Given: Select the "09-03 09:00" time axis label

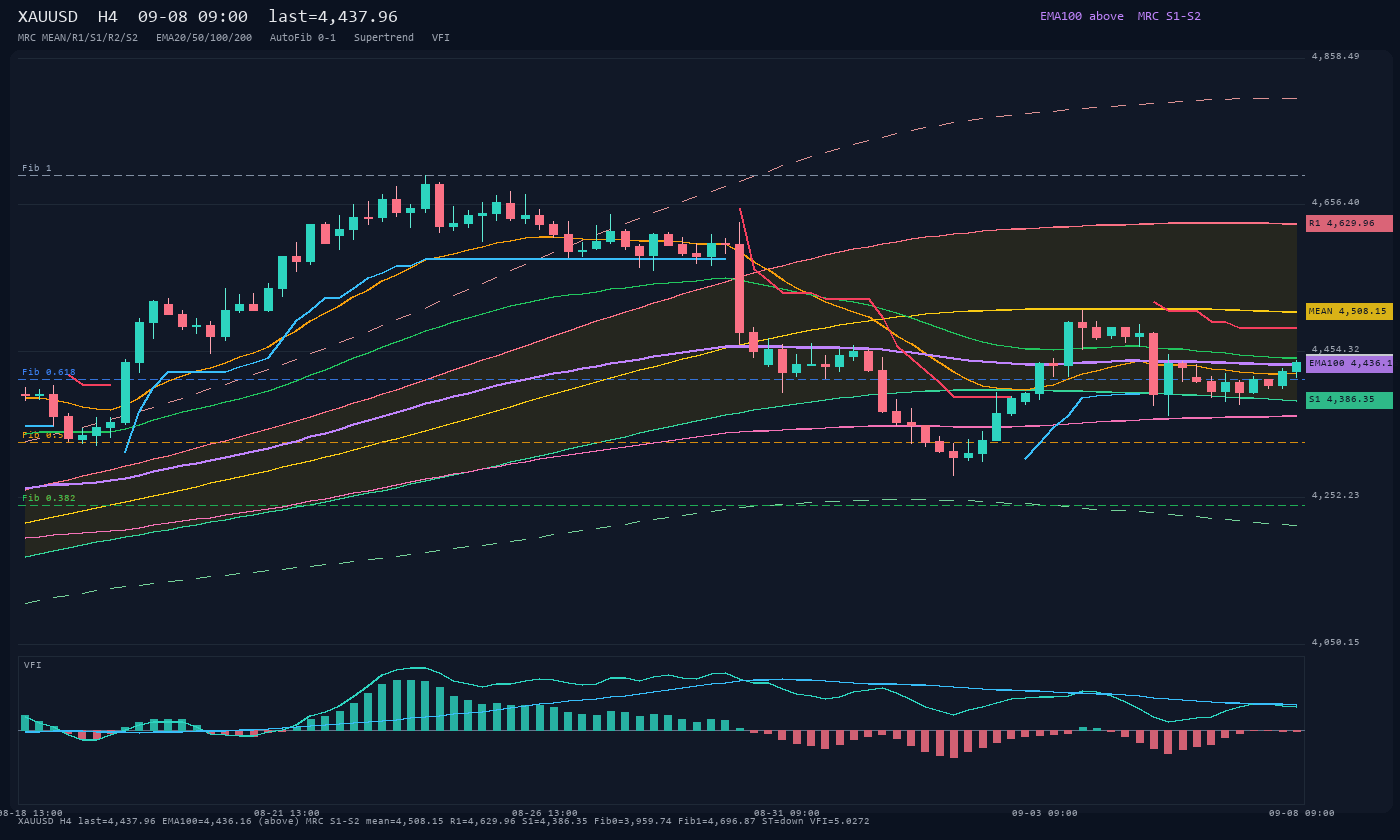Looking at the screenshot, I should point(1045,813).
